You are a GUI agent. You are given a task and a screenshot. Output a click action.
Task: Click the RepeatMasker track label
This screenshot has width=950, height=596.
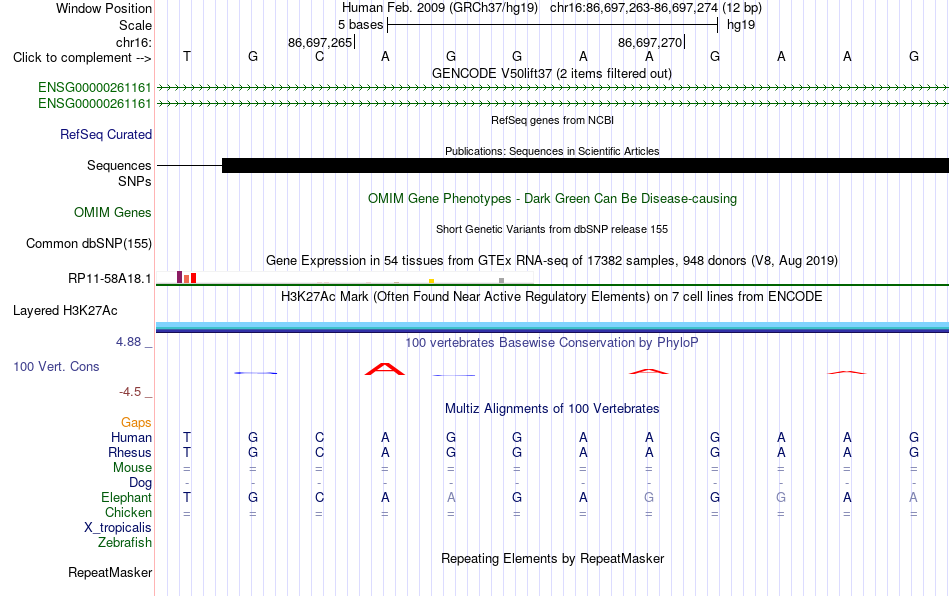tap(110, 572)
